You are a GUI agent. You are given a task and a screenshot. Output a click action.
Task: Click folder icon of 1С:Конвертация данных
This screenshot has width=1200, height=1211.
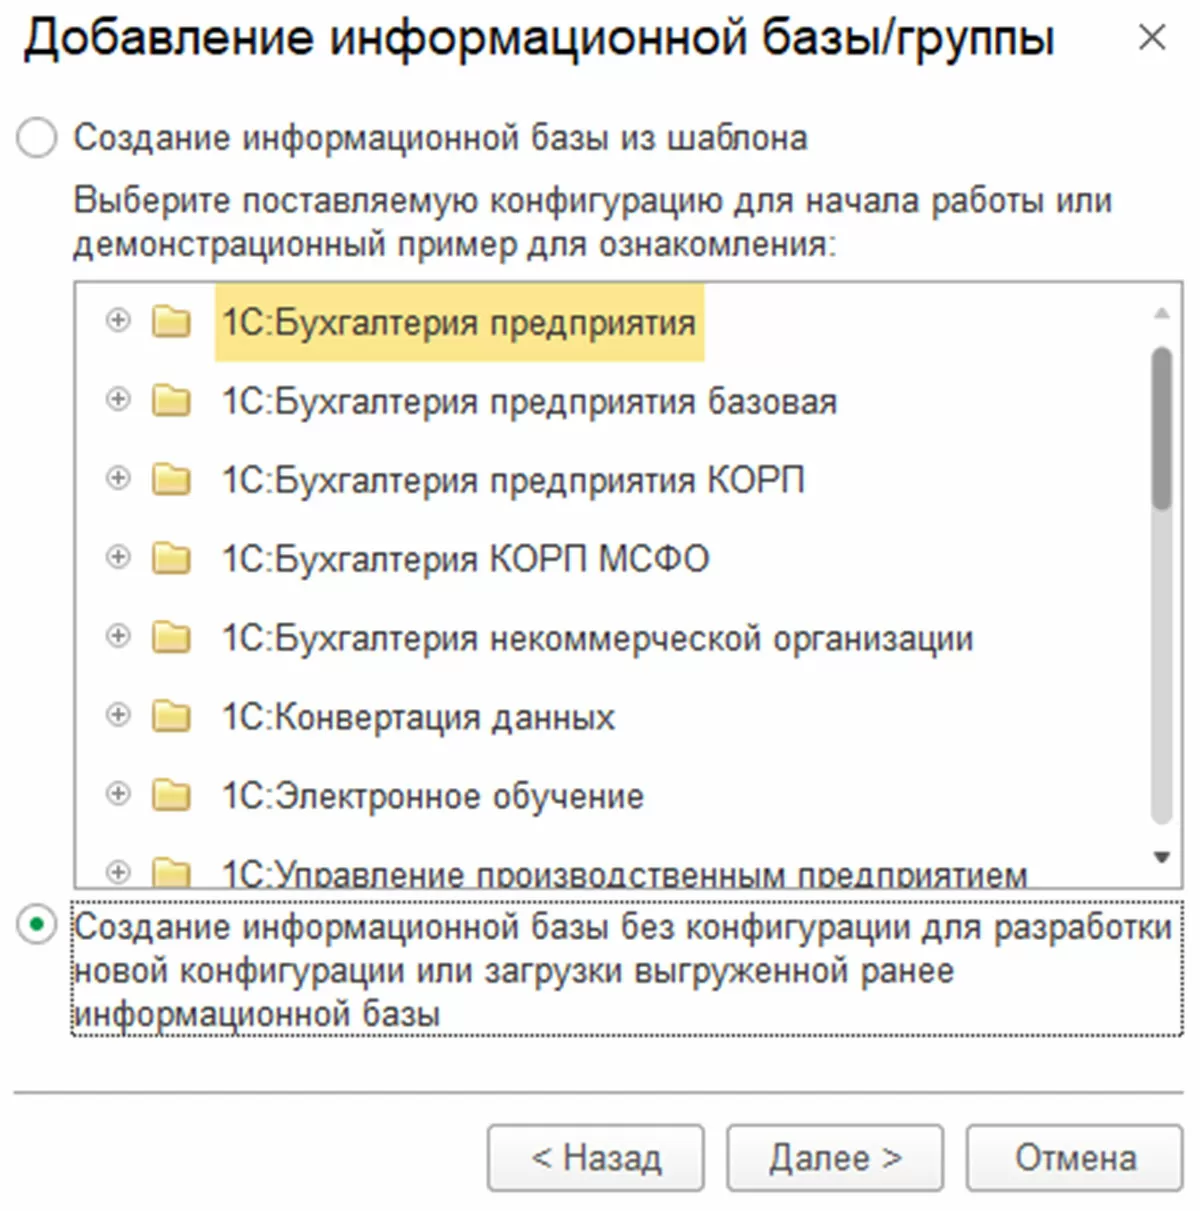point(171,716)
